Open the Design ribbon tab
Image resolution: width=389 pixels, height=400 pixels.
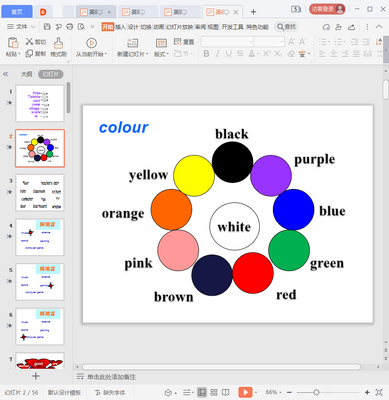(133, 27)
